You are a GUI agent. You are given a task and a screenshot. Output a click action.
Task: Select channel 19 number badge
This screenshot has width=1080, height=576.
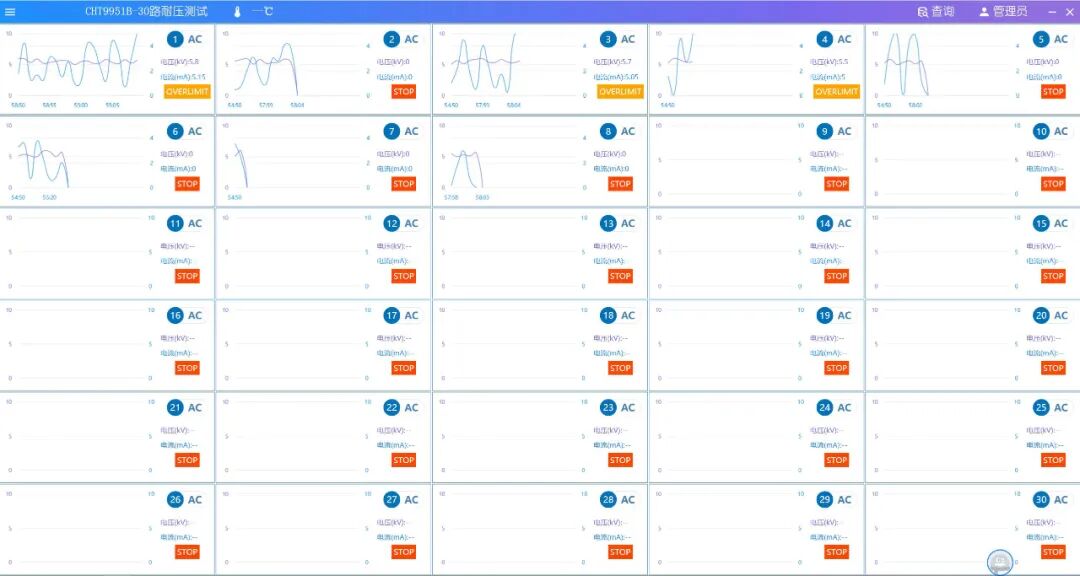[824, 316]
